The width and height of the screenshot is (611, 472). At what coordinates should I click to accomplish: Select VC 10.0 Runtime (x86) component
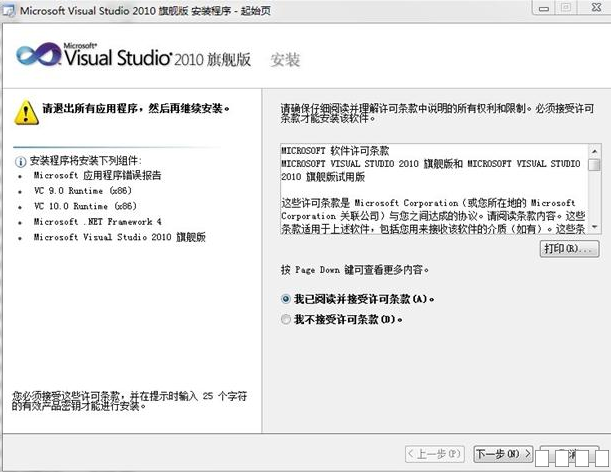pyautogui.click(x=85, y=206)
